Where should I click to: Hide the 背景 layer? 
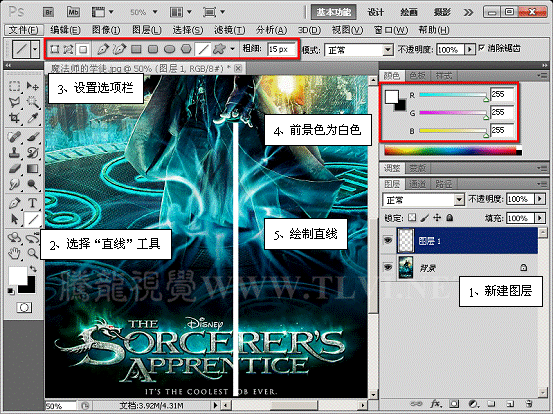(x=388, y=267)
